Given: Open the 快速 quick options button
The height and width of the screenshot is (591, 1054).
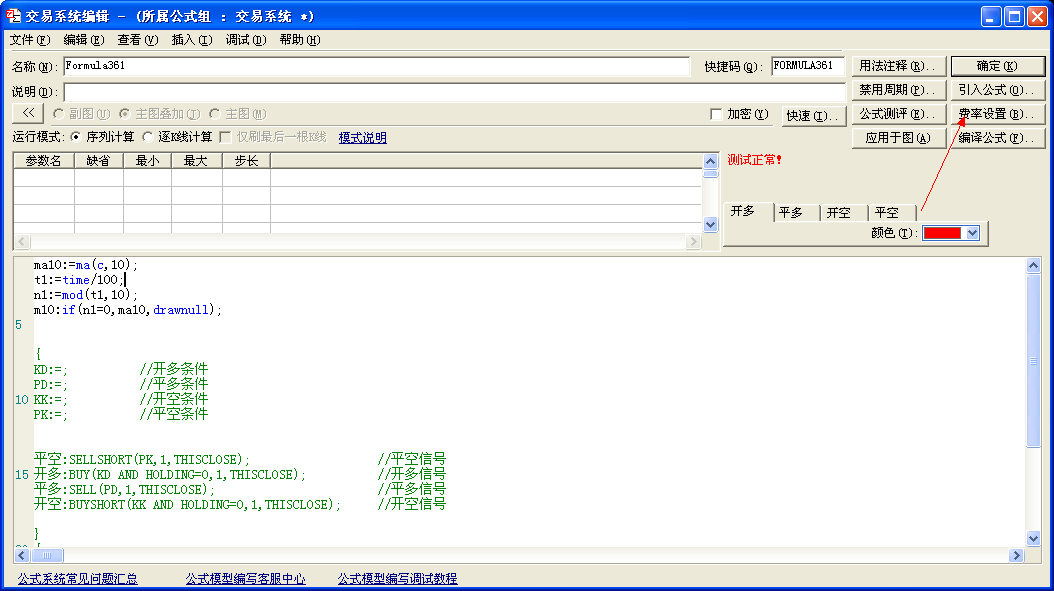Looking at the screenshot, I should point(811,115).
